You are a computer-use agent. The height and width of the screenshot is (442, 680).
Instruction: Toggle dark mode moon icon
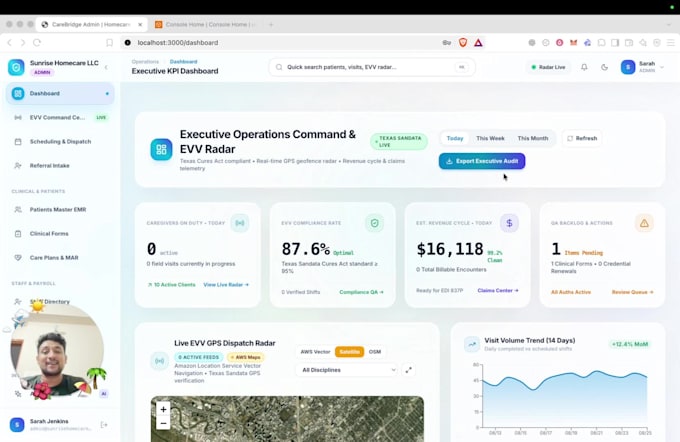pyautogui.click(x=605, y=67)
